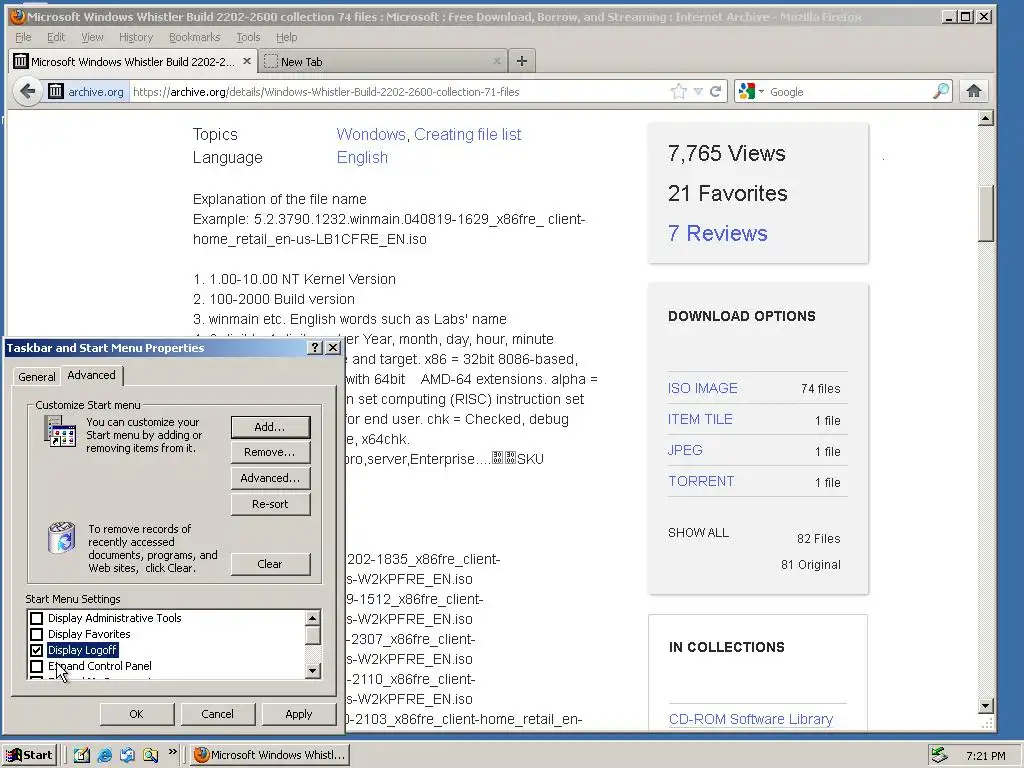The width and height of the screenshot is (1024, 768).
Task: Enable Display Administrative Tools checkbox
Action: coord(37,618)
